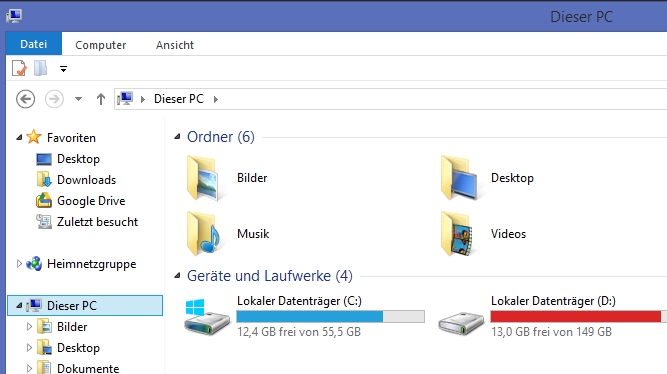667x374 pixels.
Task: Switch to the Computer ribbon tab
Action: pyautogui.click(x=100, y=45)
